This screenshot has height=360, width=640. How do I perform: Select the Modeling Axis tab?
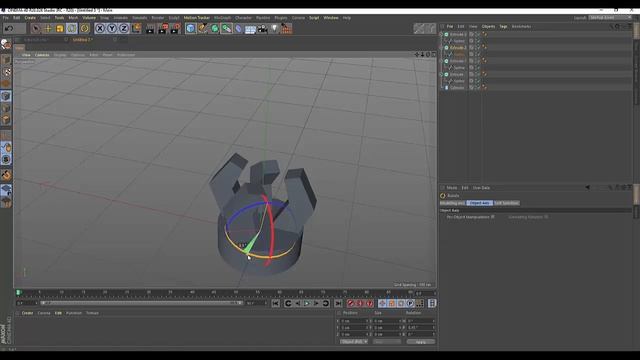pyautogui.click(x=452, y=203)
